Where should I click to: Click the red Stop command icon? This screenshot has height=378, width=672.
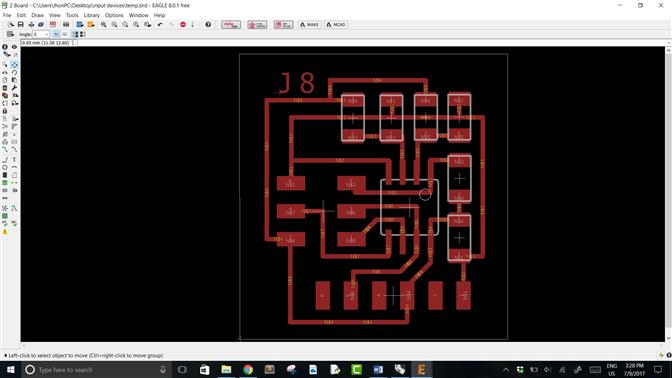tap(183, 24)
